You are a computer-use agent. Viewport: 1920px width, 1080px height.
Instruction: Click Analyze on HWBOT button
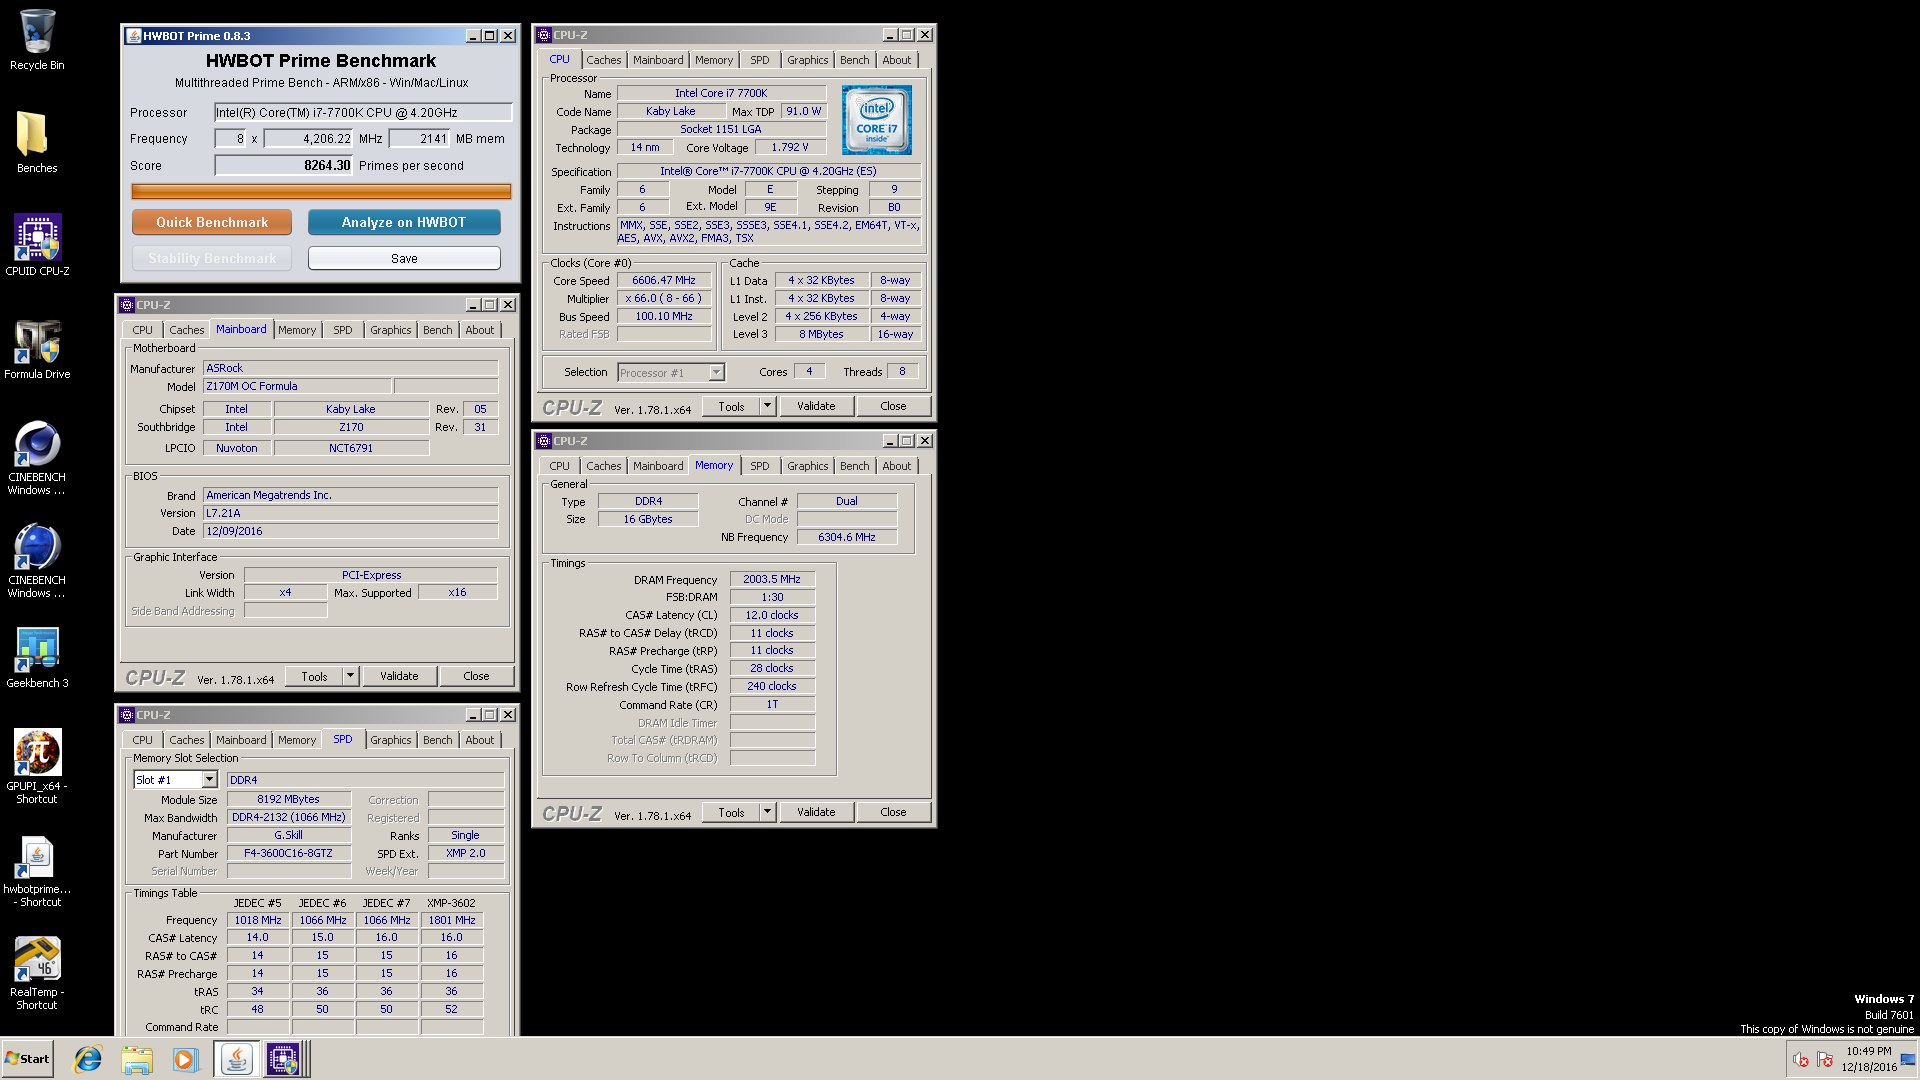(404, 222)
